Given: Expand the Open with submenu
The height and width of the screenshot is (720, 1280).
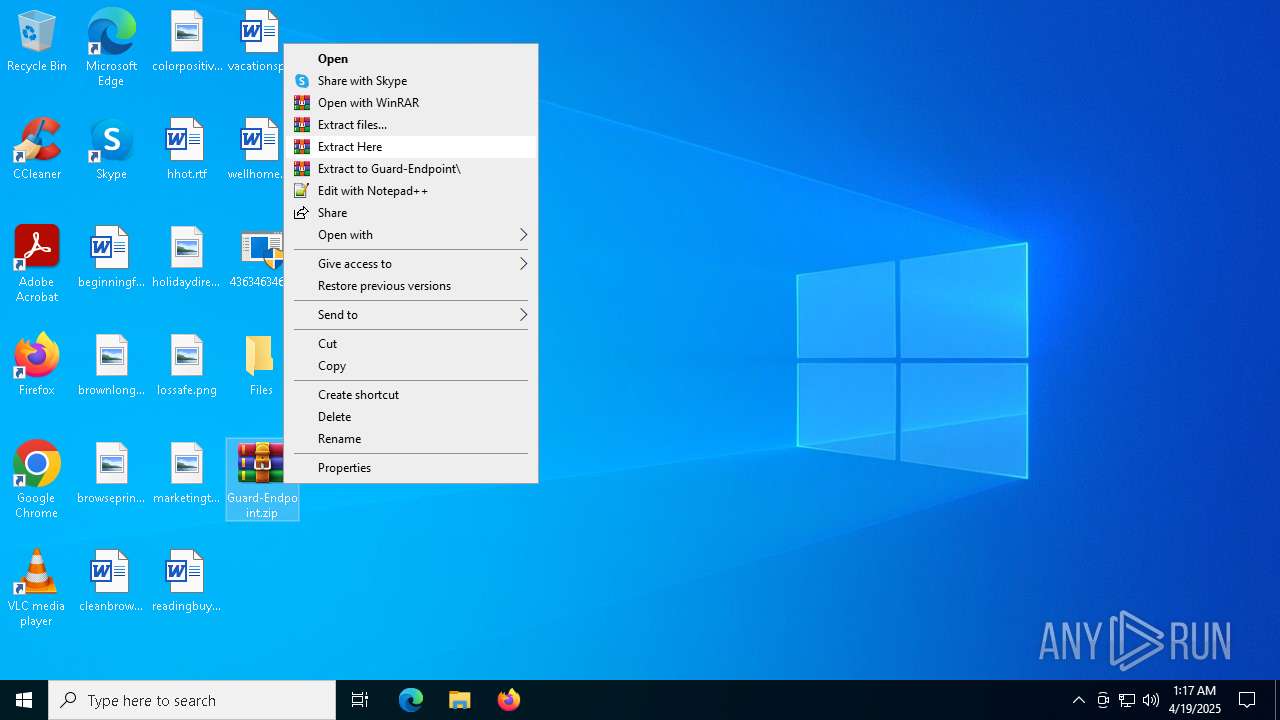Looking at the screenshot, I should click(x=411, y=235).
